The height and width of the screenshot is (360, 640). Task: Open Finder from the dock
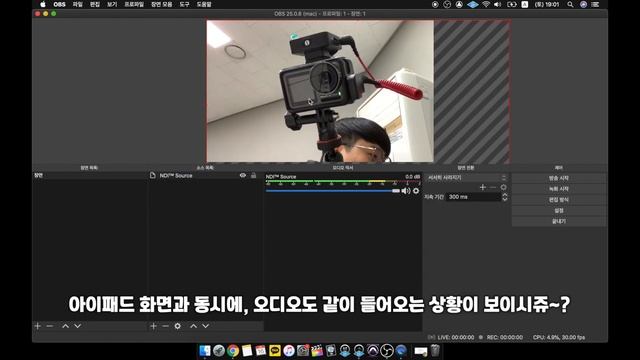tap(204, 350)
